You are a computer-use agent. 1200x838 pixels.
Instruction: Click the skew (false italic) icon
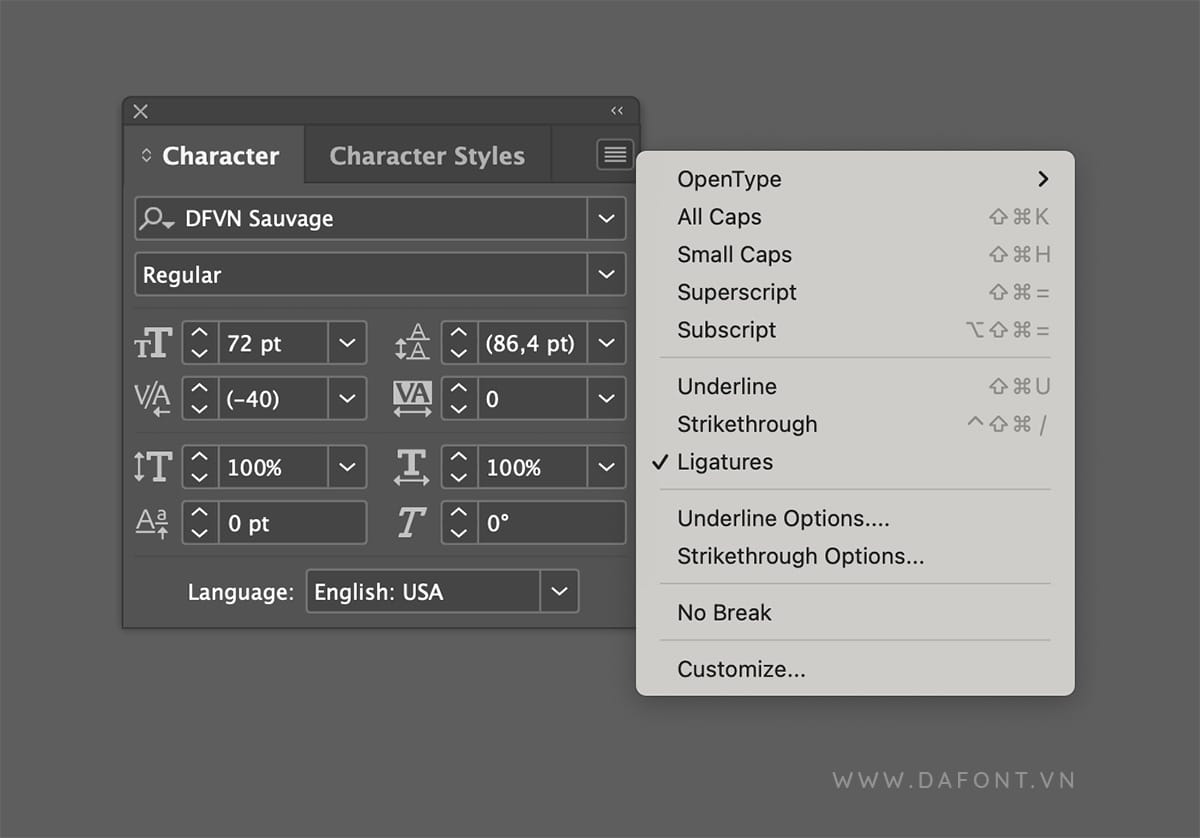412,522
